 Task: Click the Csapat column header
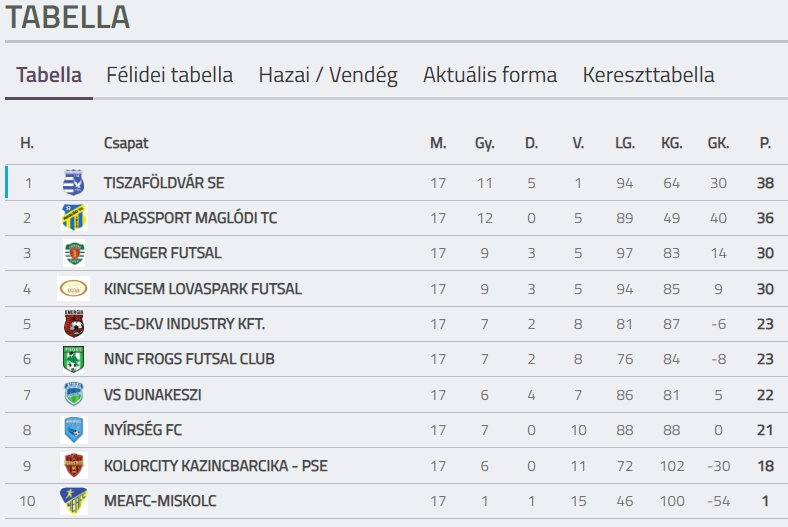coord(126,143)
